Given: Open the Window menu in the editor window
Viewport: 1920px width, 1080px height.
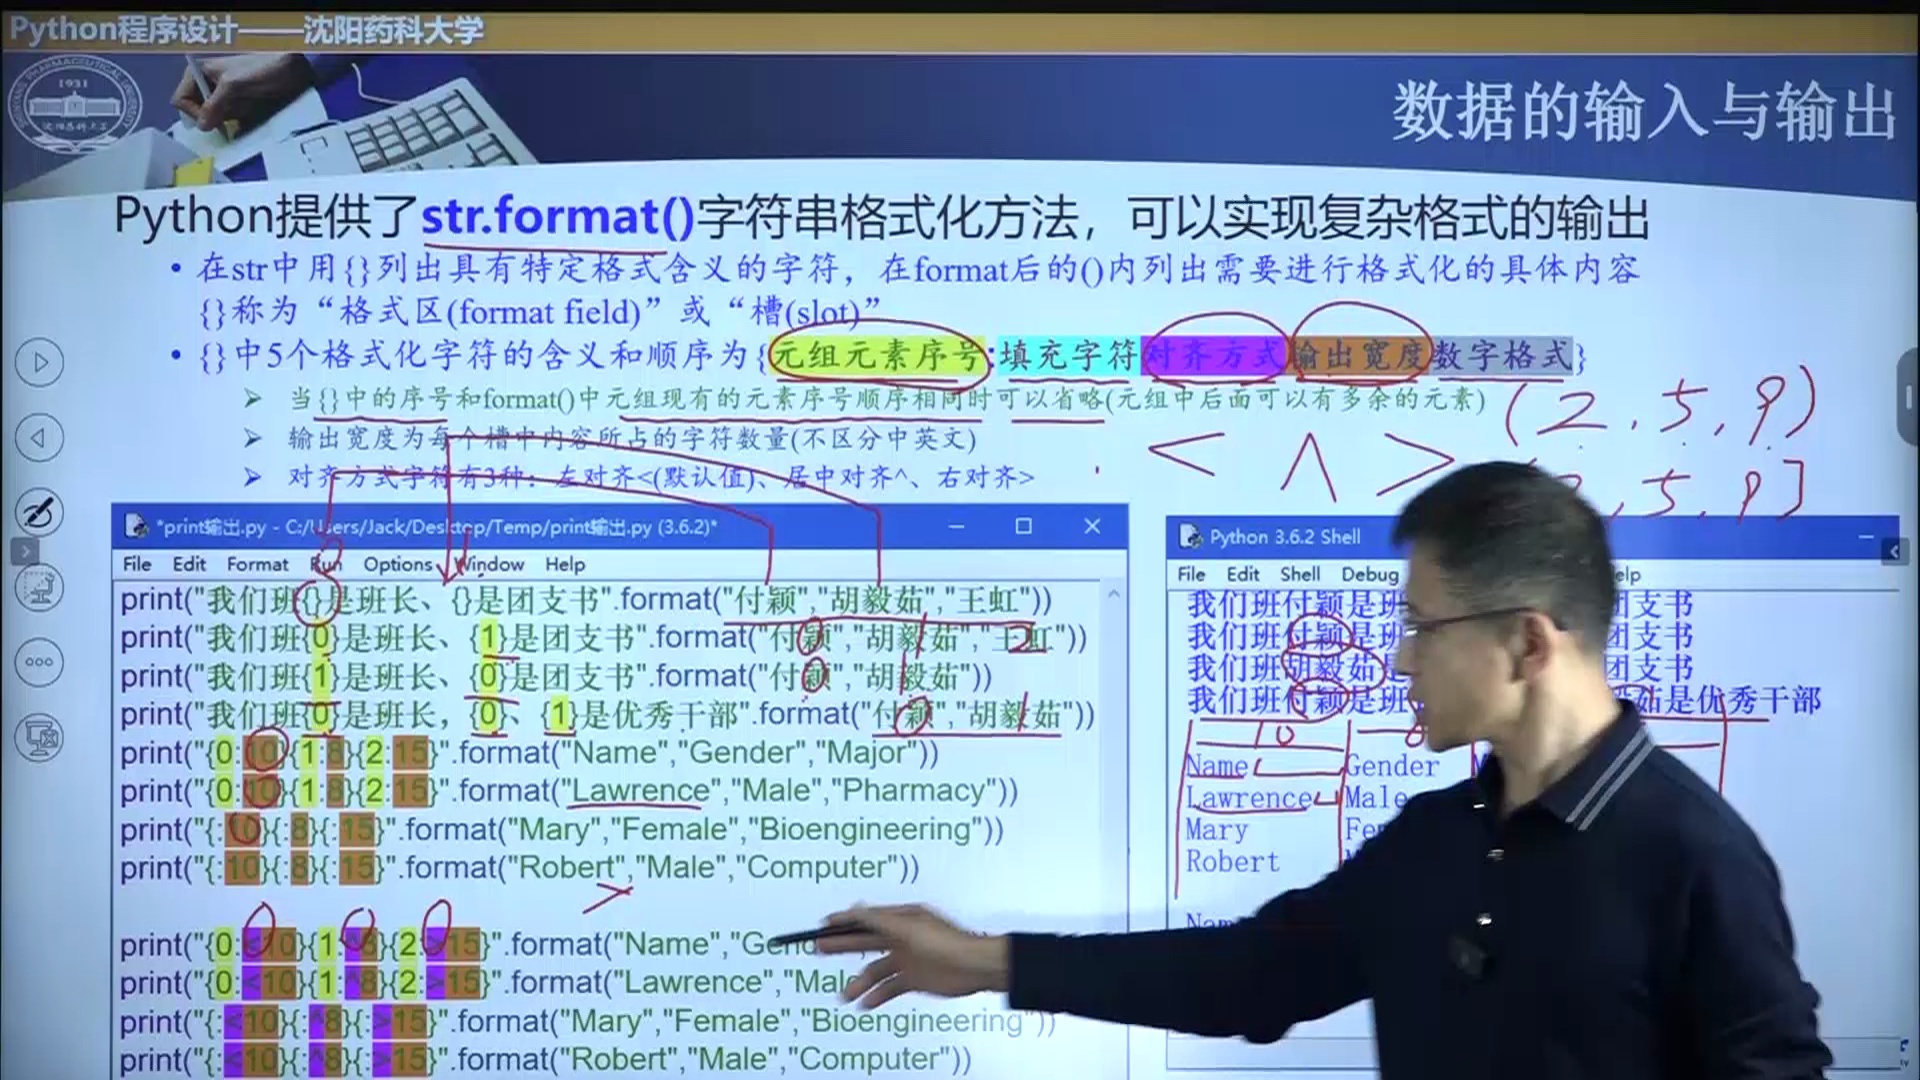Looking at the screenshot, I should 490,564.
